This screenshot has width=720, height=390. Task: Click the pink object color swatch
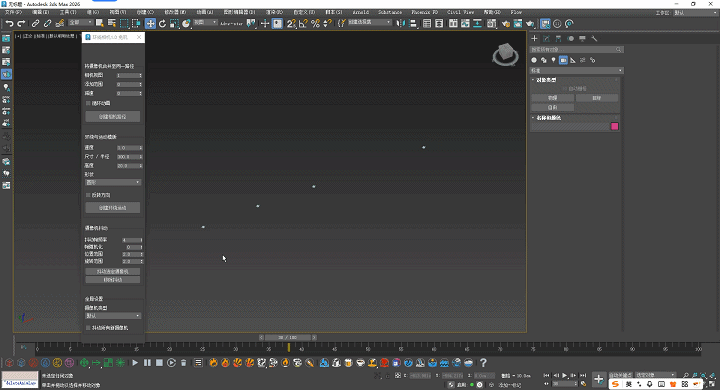[614, 126]
